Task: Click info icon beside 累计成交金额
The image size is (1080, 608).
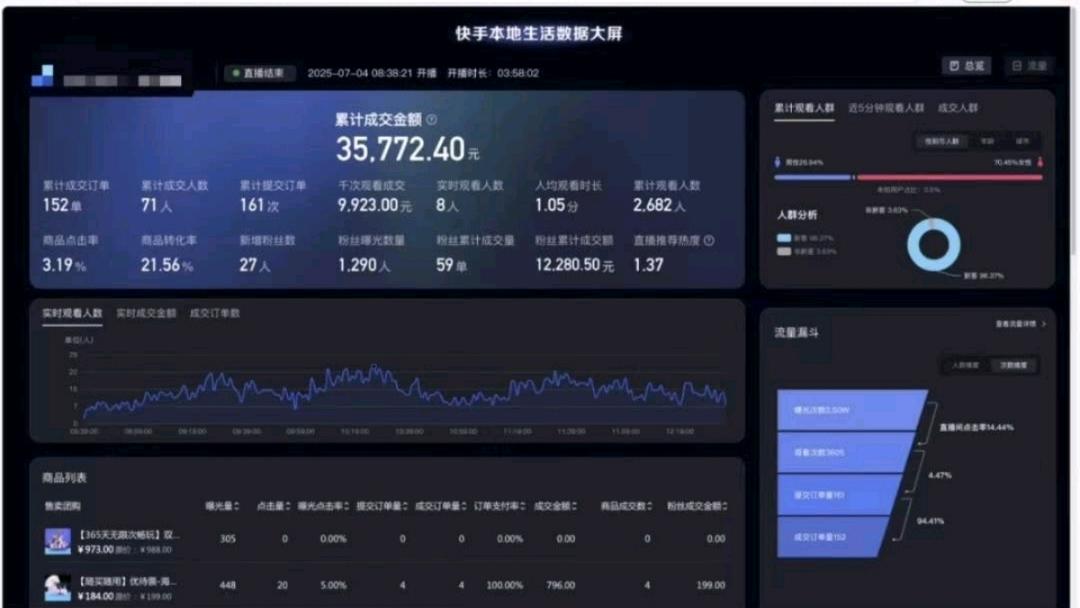Action: click(x=432, y=120)
